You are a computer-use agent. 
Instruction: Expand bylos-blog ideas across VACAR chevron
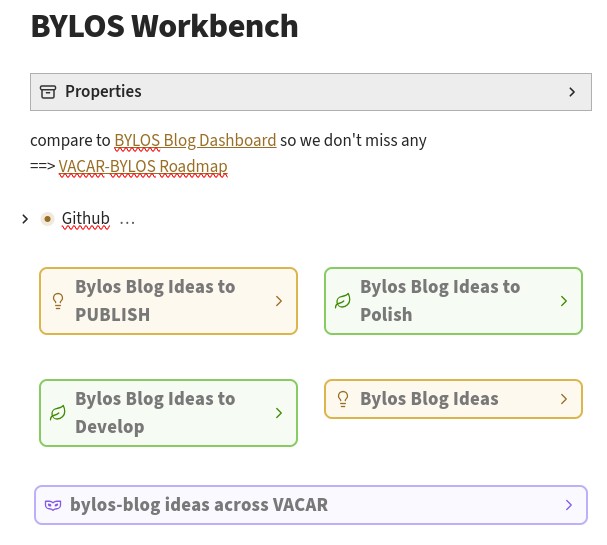pos(569,505)
